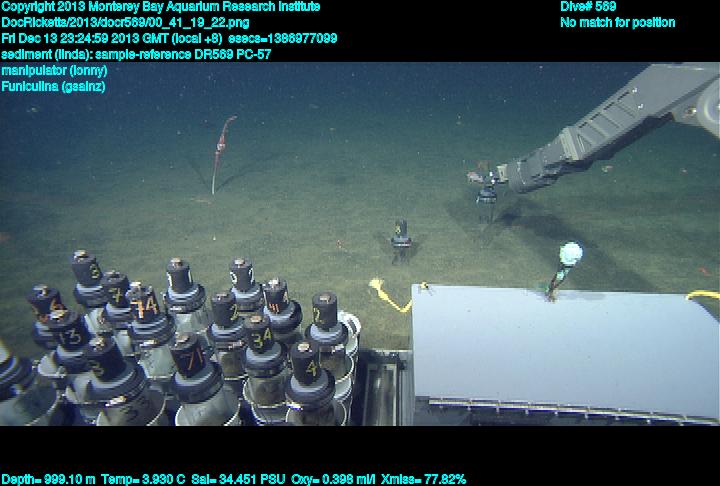
Task: Select the push core labeled 71
Action: [192, 358]
